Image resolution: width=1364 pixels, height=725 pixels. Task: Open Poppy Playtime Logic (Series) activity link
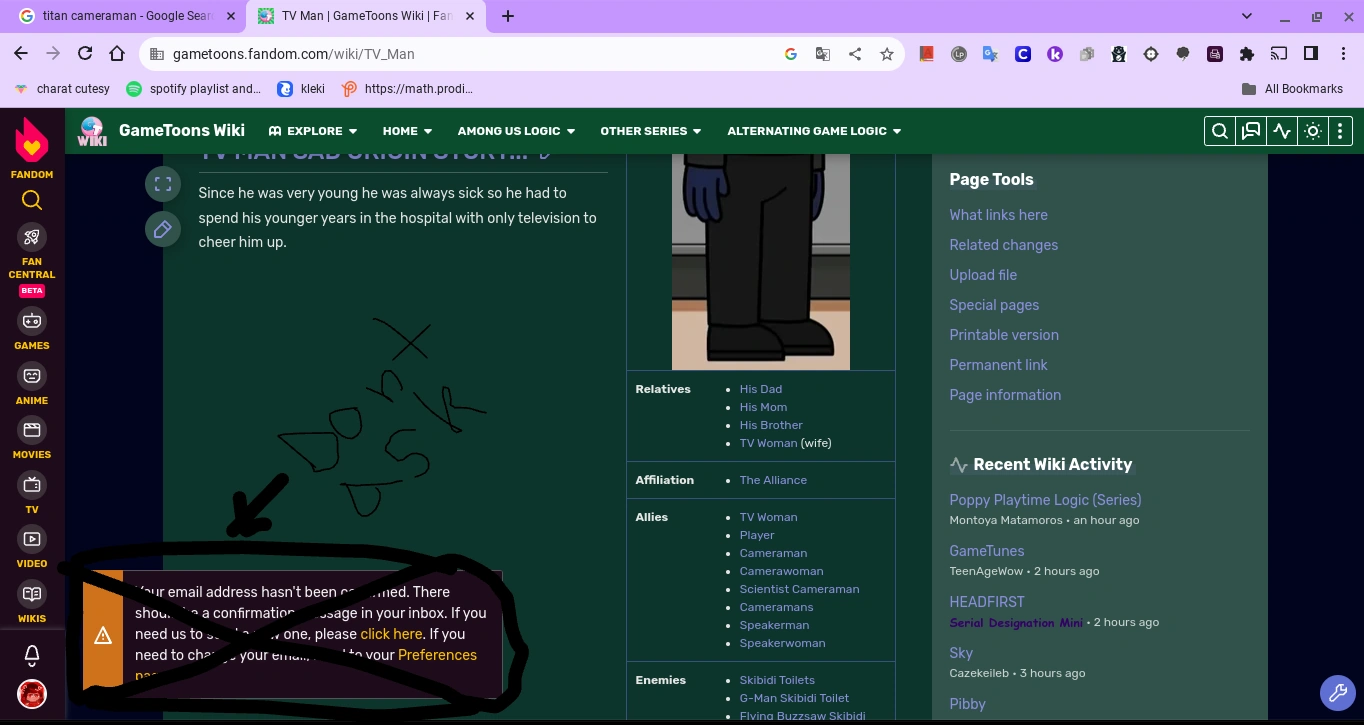1045,500
